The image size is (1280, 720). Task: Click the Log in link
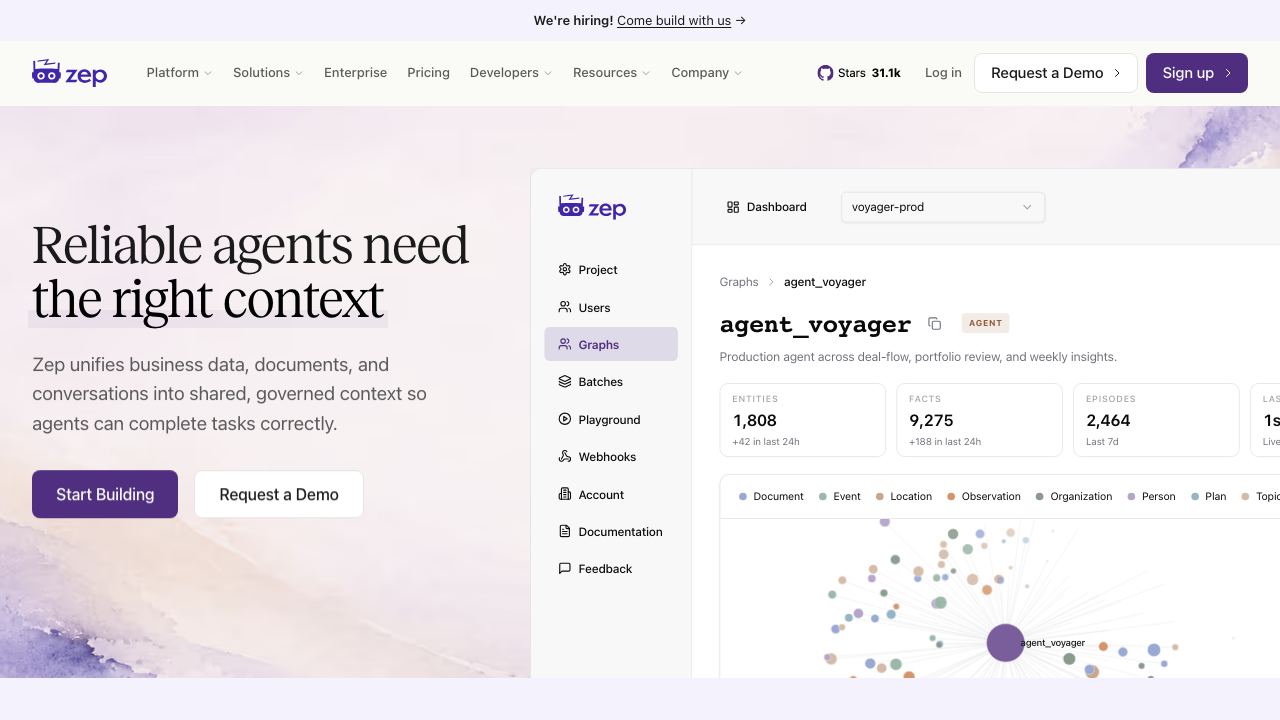click(x=943, y=73)
